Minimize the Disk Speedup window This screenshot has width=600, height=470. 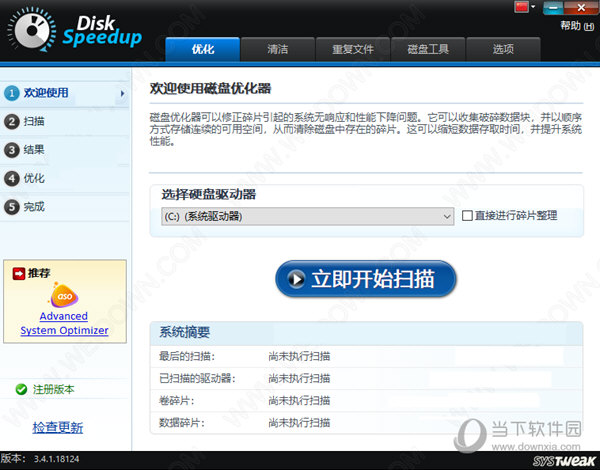[553, 7]
